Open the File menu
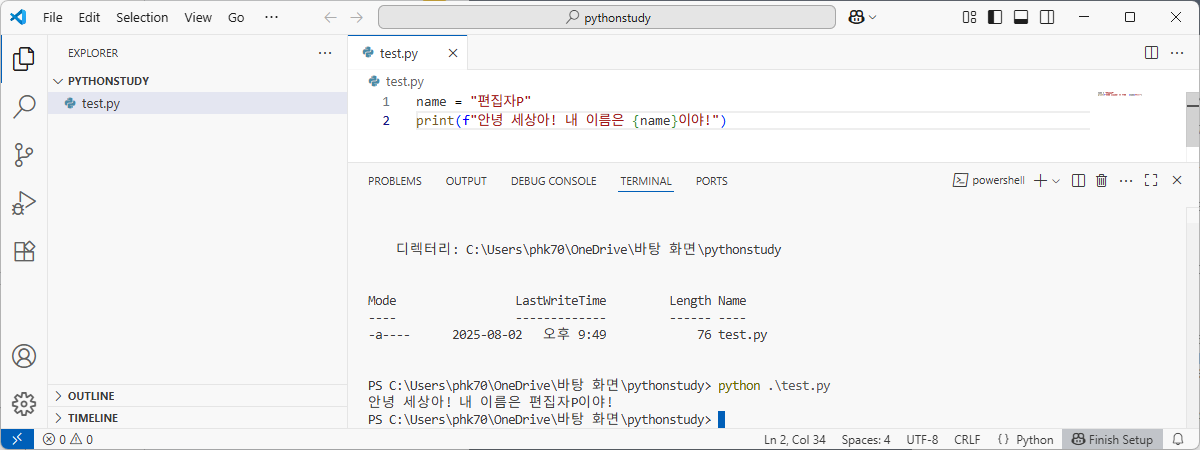Image resolution: width=1200 pixels, height=450 pixels. tap(53, 17)
